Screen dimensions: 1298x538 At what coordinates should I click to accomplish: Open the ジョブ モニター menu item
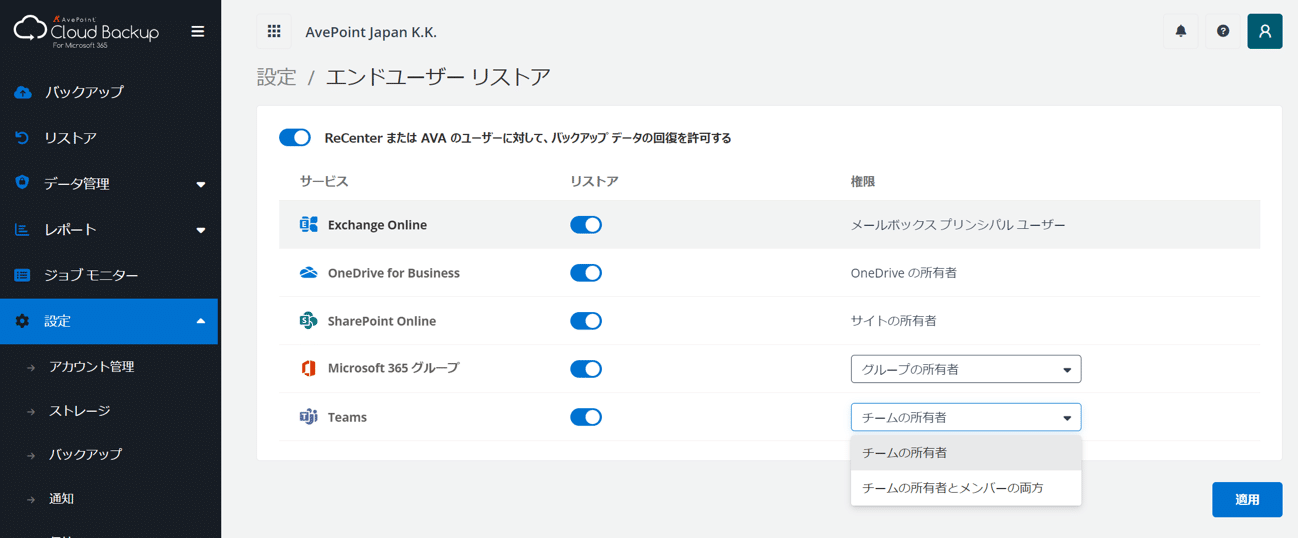(109, 275)
